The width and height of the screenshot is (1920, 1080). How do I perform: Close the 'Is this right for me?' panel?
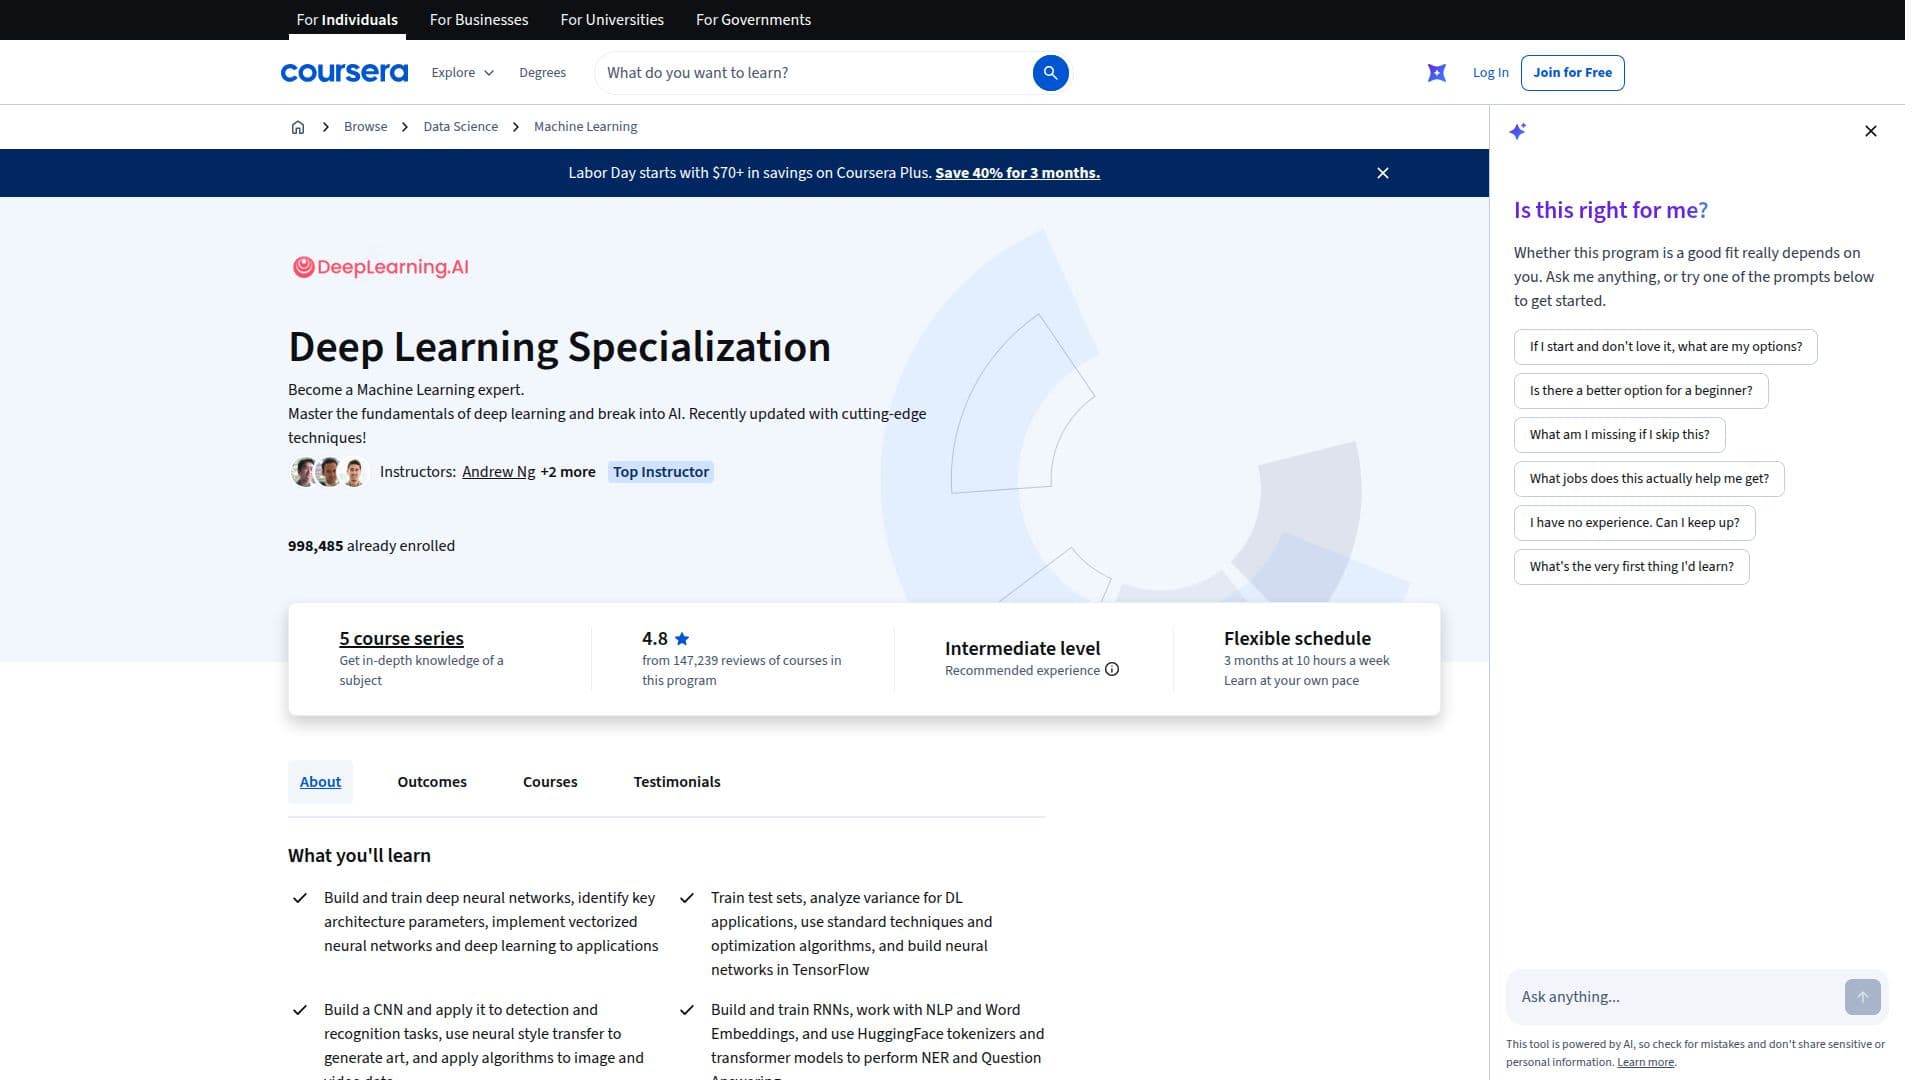pos(1871,131)
